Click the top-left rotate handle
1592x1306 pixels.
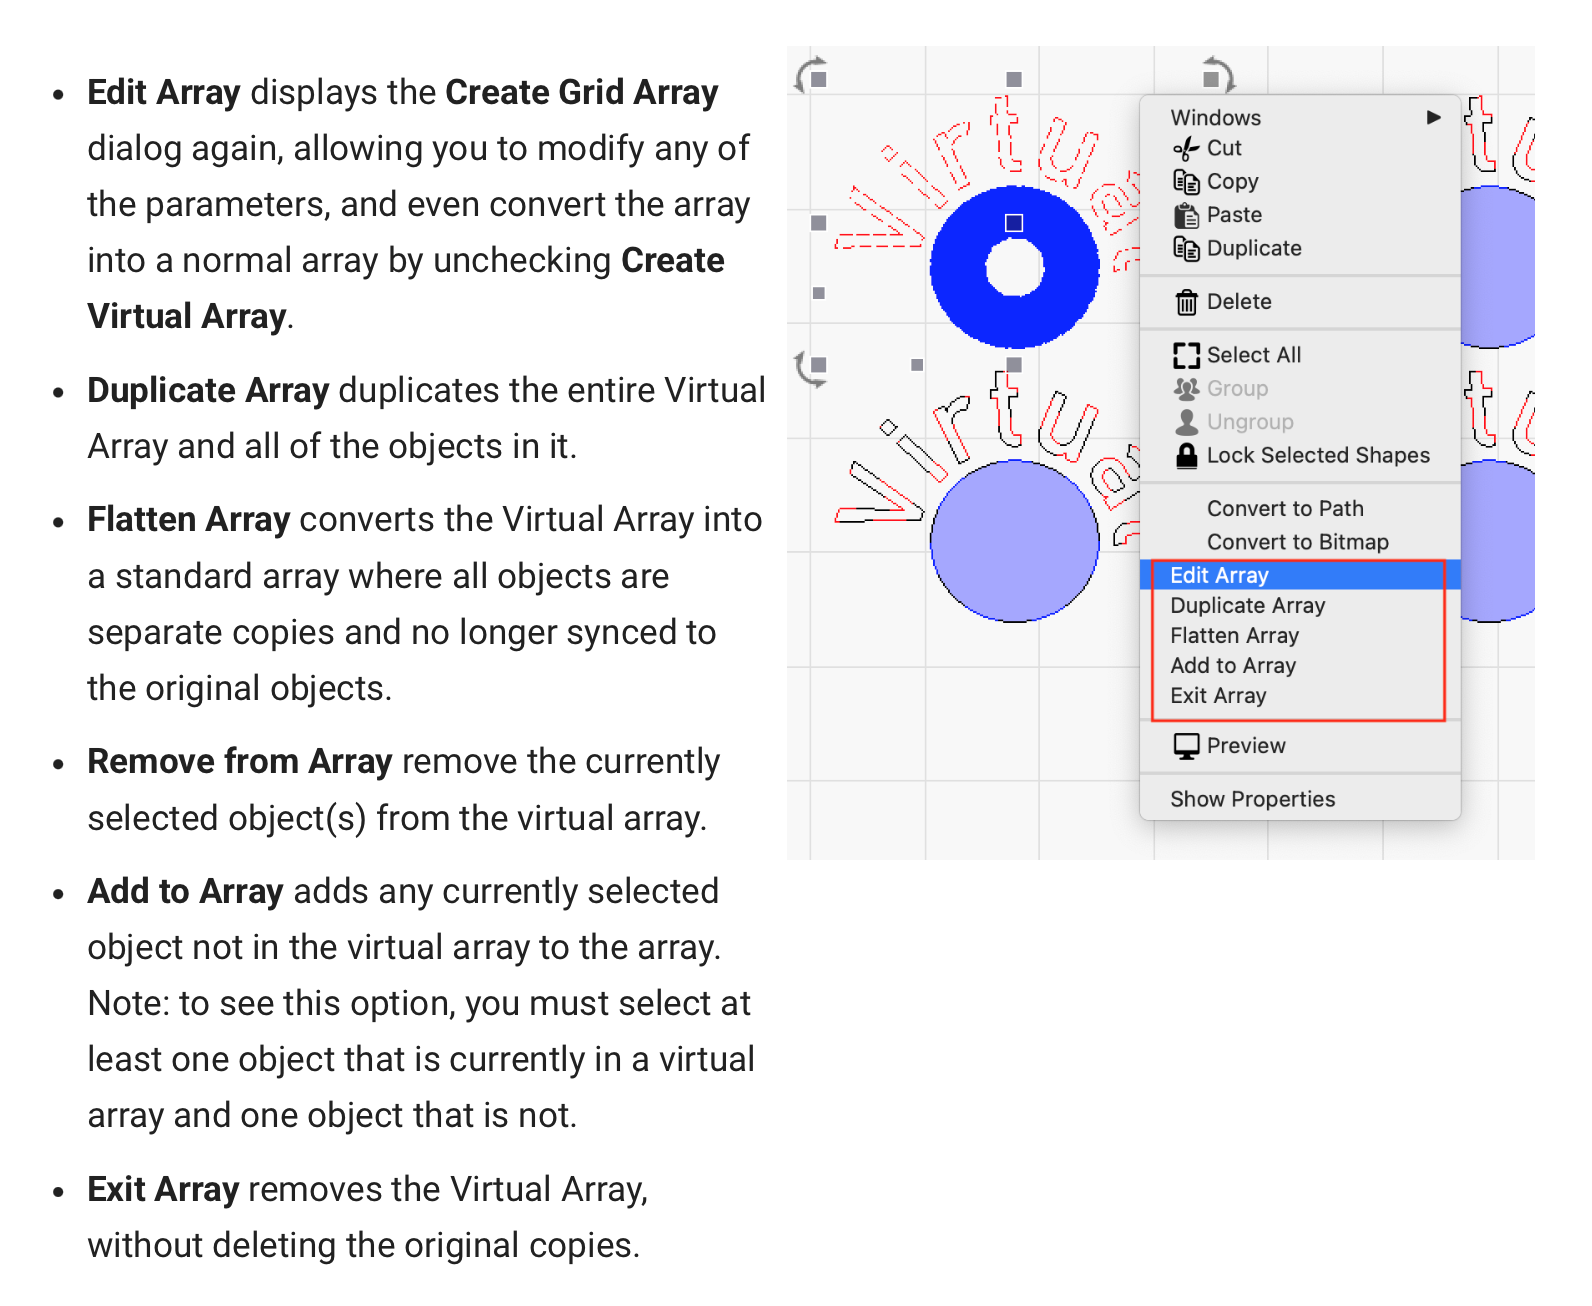pyautogui.click(x=811, y=76)
